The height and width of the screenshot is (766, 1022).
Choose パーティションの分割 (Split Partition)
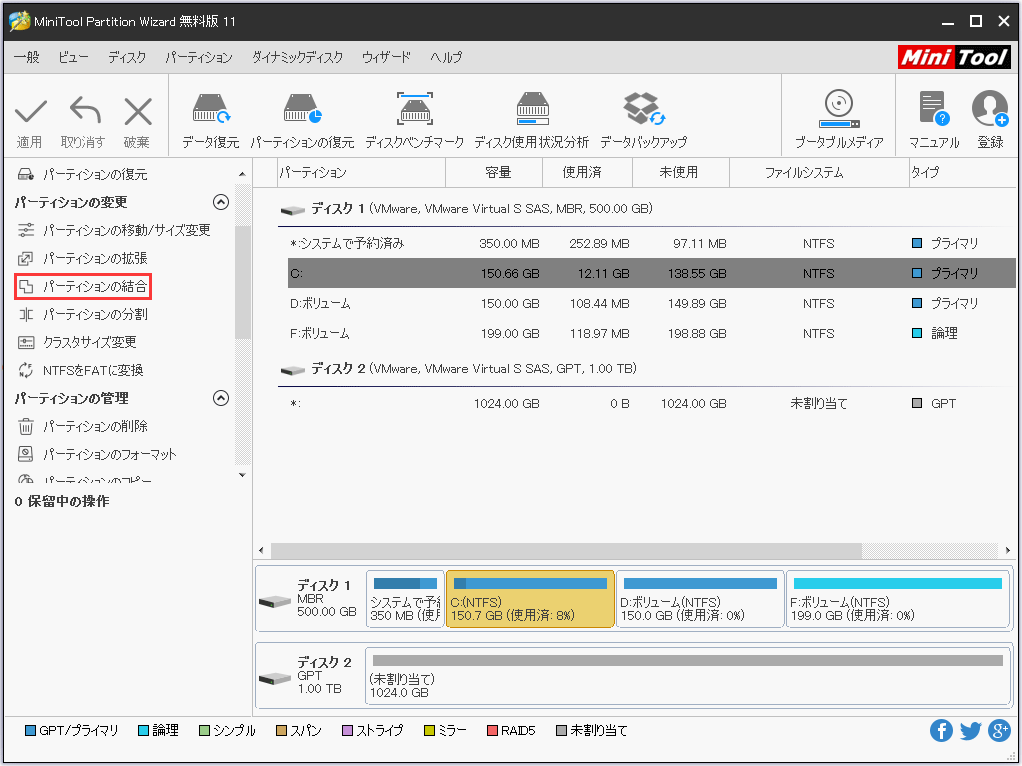83,314
